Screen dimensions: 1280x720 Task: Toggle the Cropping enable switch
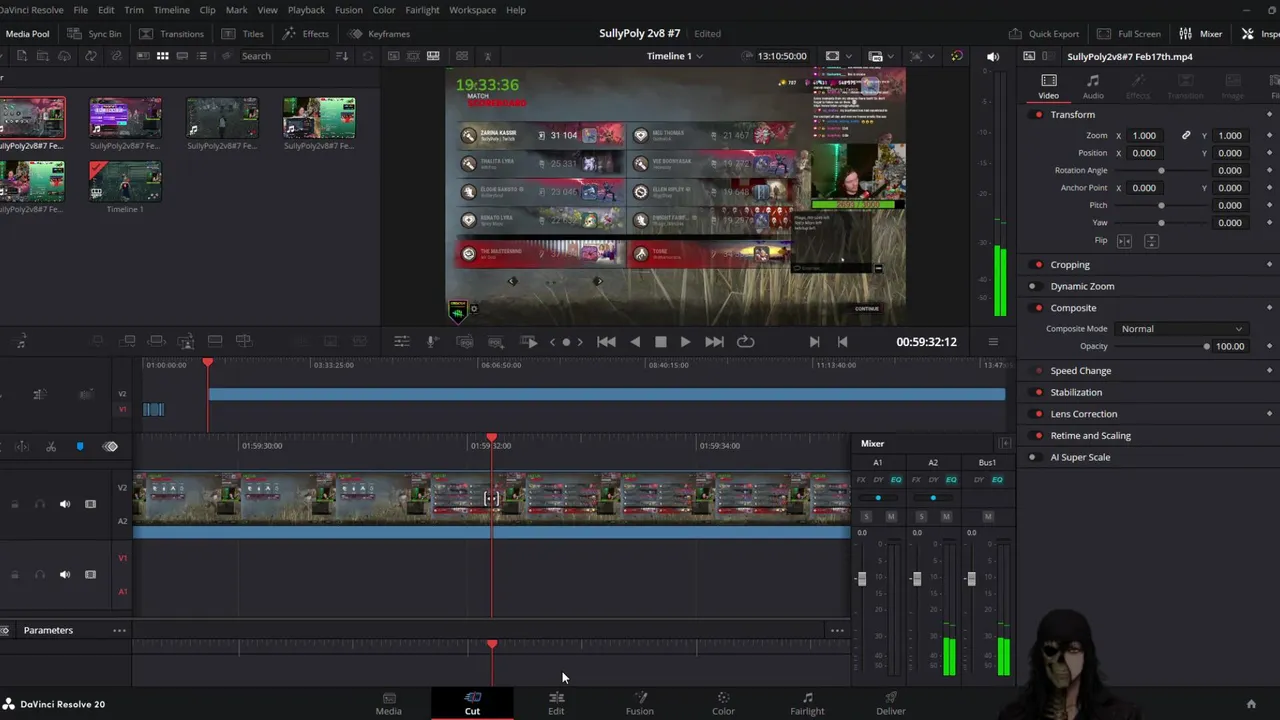pos(1038,265)
